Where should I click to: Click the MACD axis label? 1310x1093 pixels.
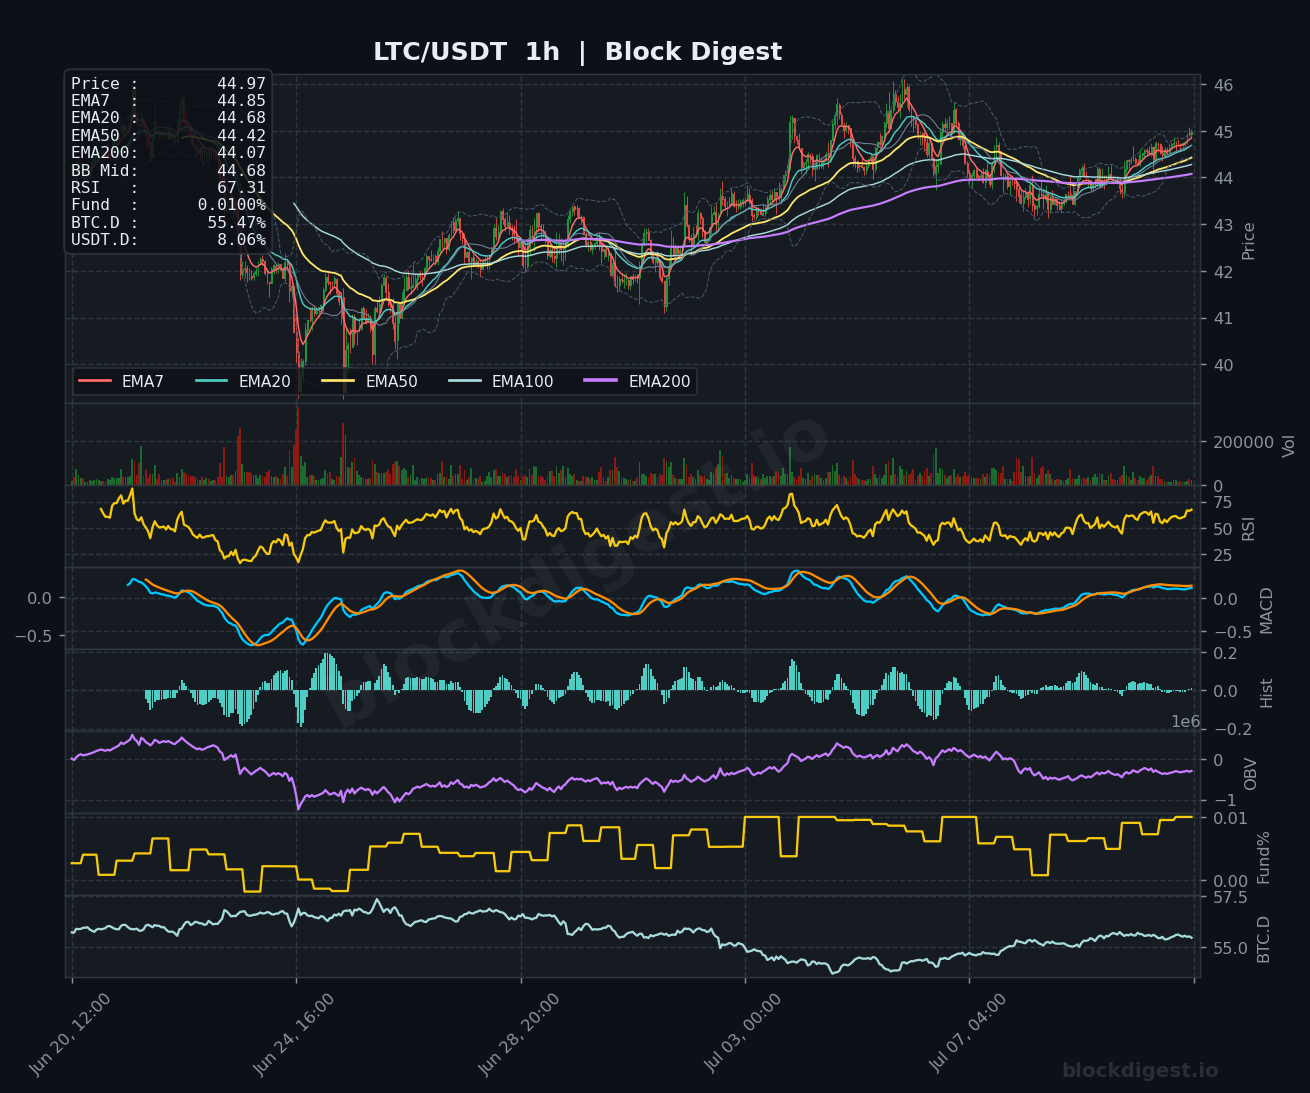1267,610
